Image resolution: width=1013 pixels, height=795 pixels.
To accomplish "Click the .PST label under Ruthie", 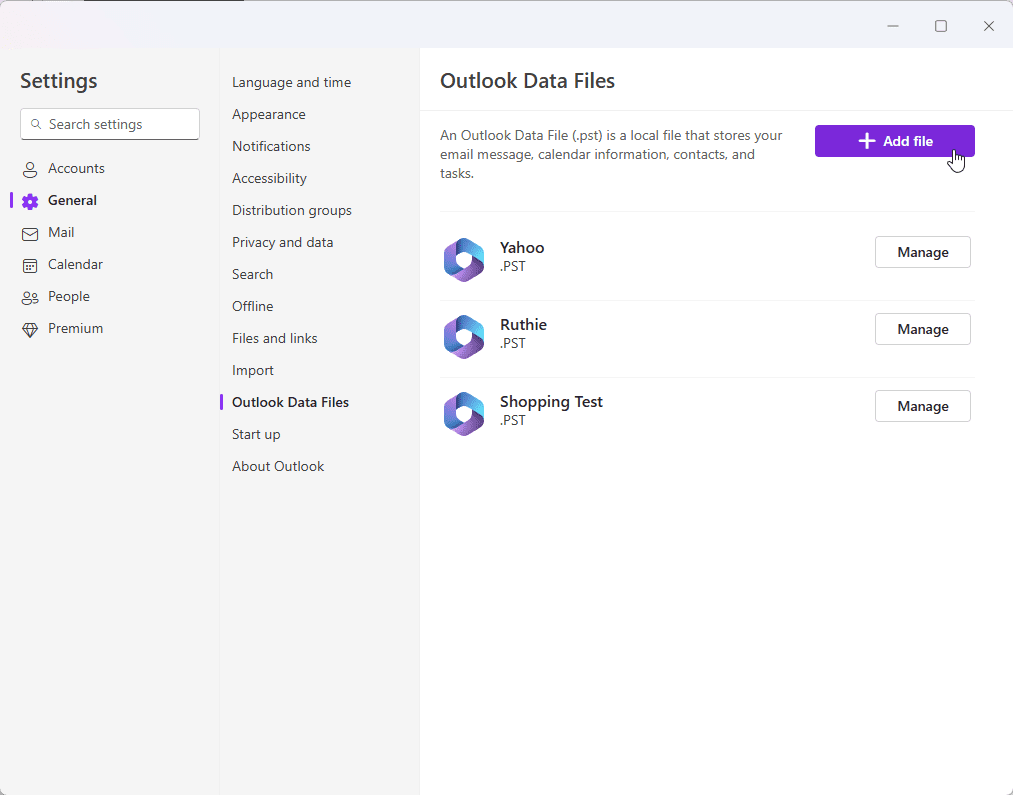I will [x=513, y=343].
